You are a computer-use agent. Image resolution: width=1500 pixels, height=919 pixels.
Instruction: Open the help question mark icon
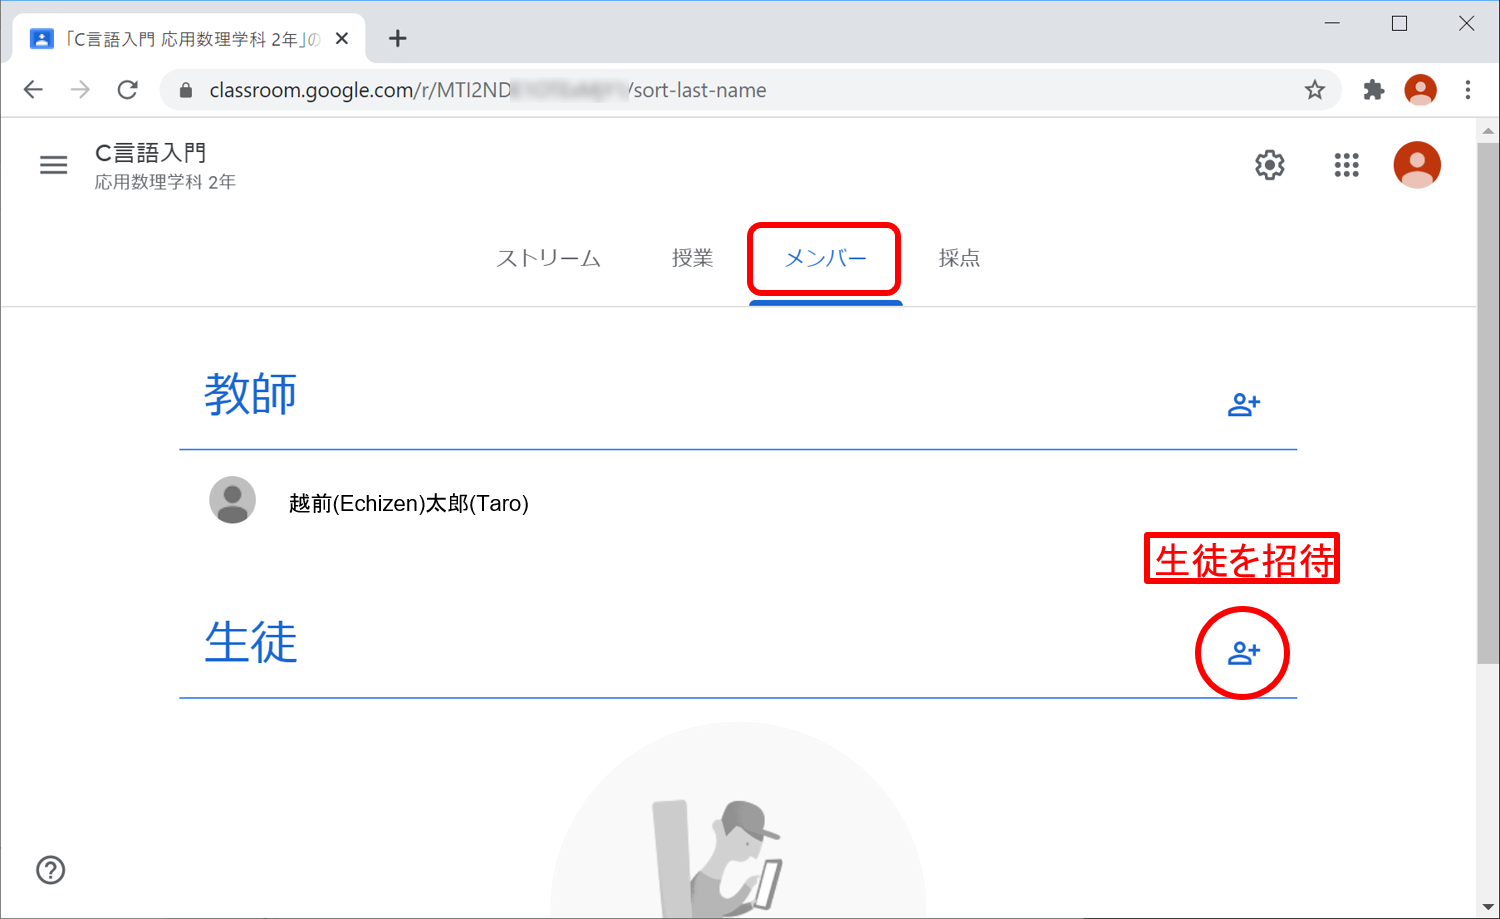pos(51,870)
